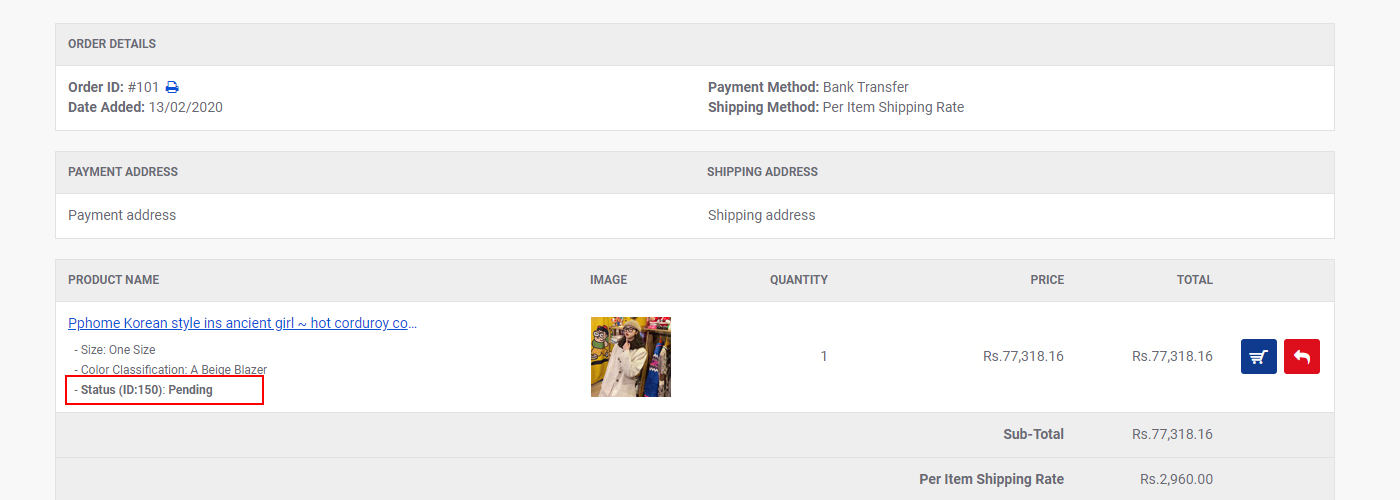Open the Pphome Korean style corduroy product link
Viewport: 1400px width, 500px height.
[x=243, y=323]
